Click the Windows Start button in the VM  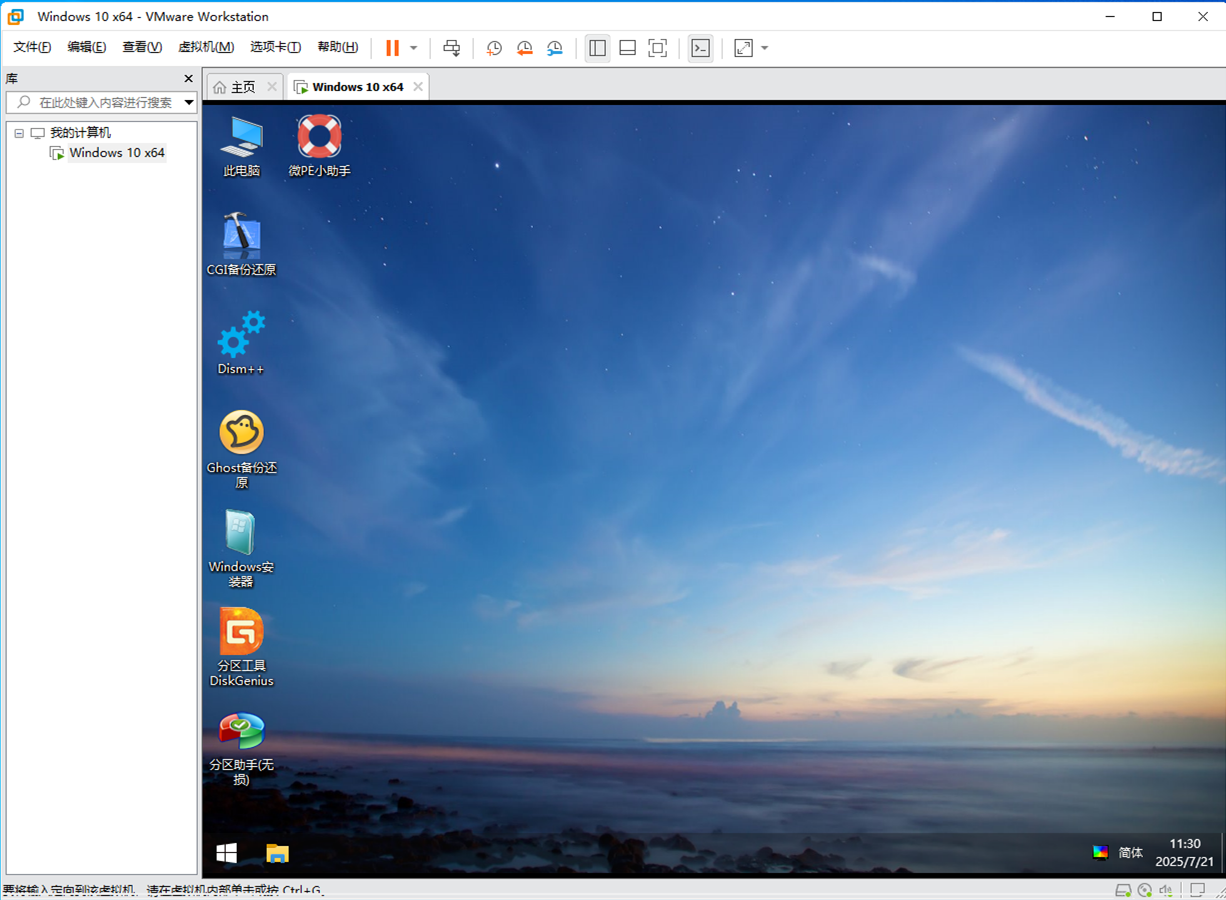point(226,852)
